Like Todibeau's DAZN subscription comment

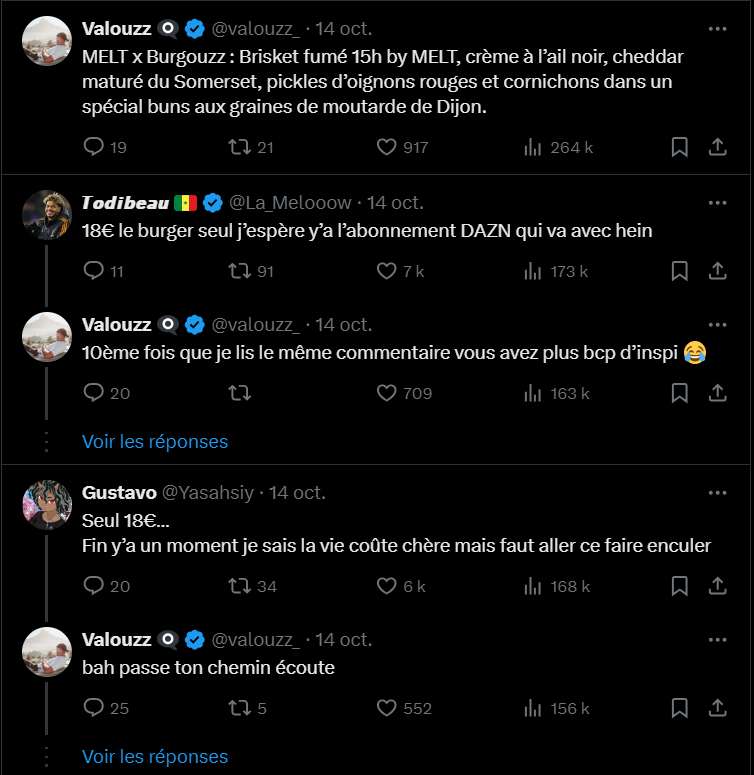tap(387, 270)
